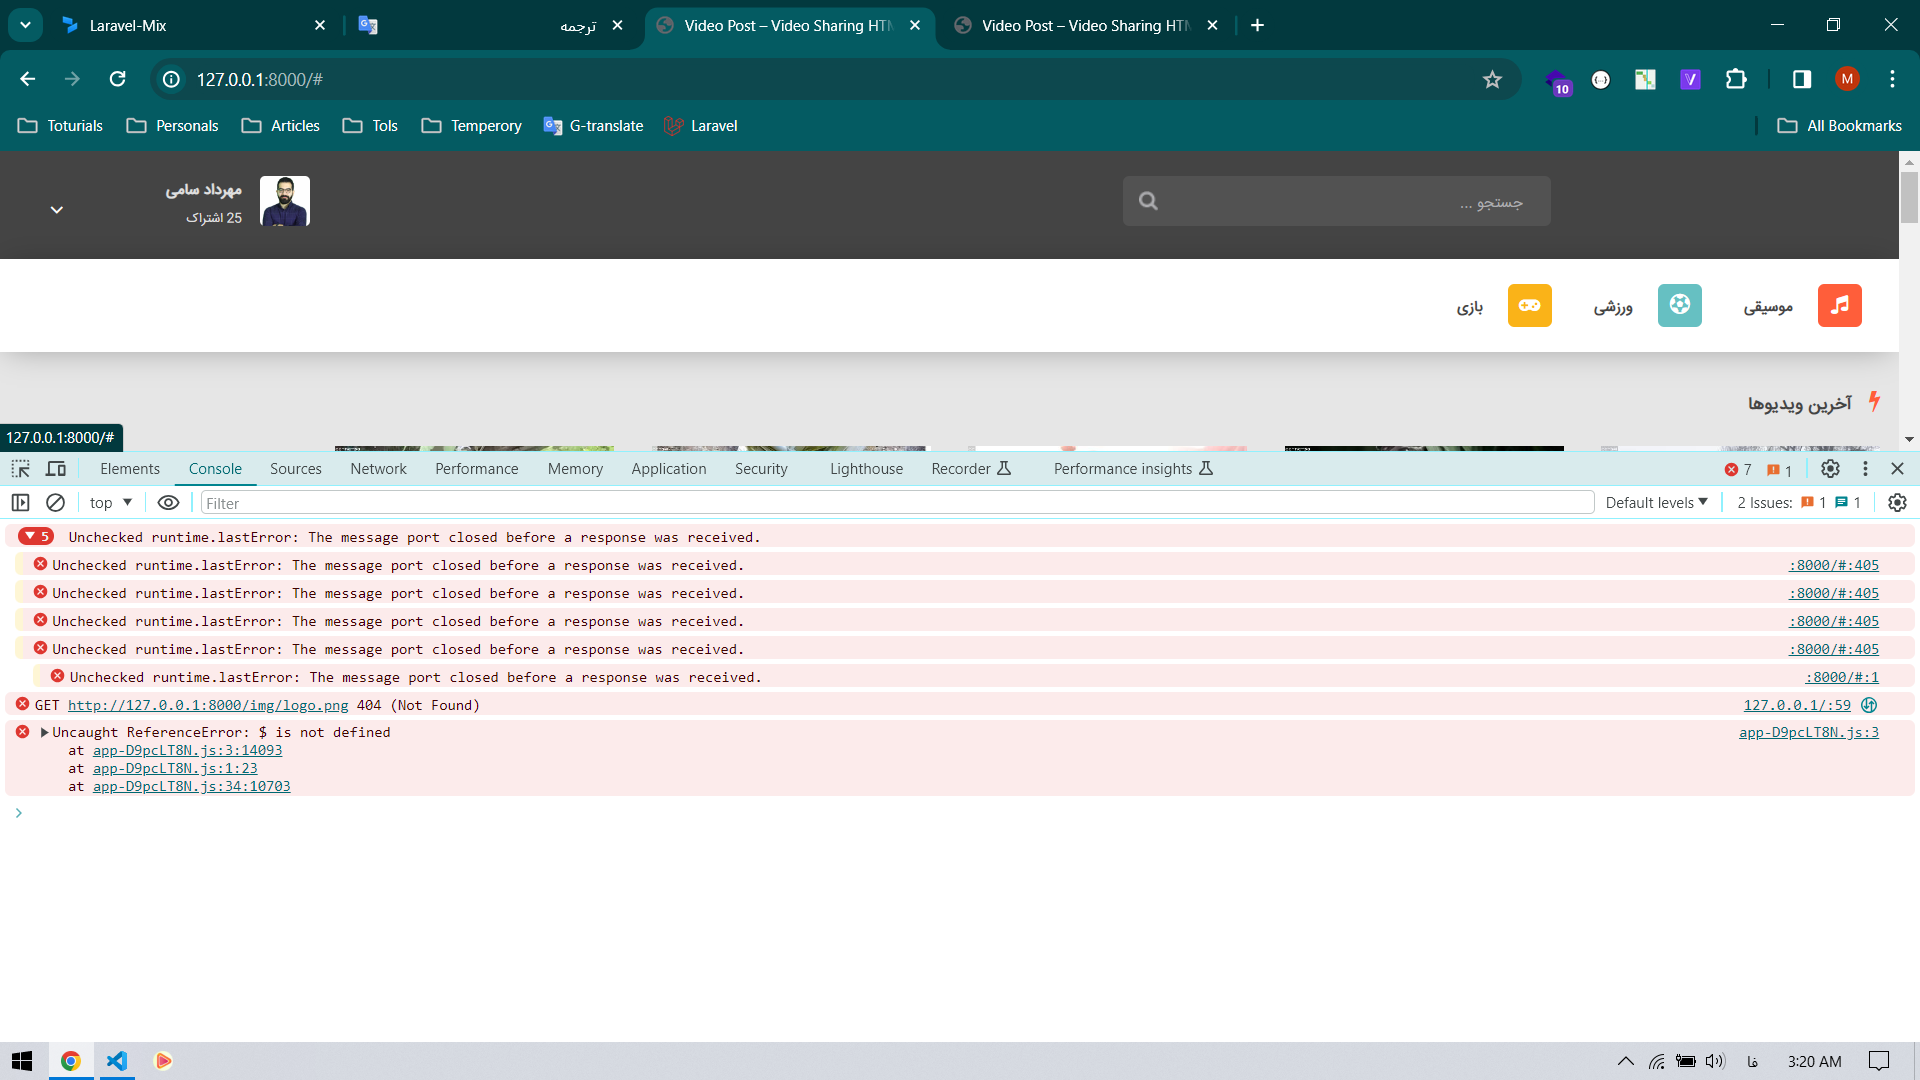Expand the Uncaught ReferenceError stack trace
Image resolution: width=1920 pixels, height=1080 pixels.
[44, 732]
